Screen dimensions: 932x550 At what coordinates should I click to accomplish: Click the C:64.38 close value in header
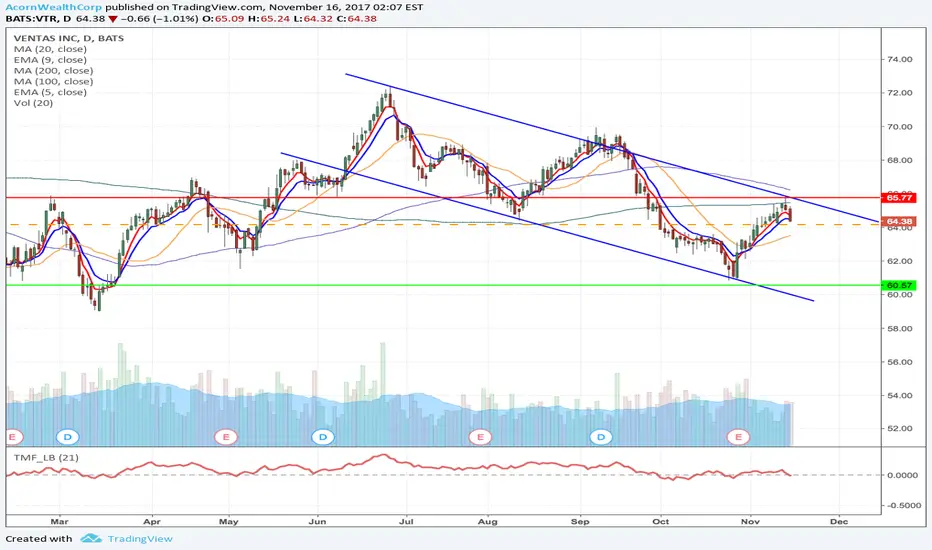(357, 18)
